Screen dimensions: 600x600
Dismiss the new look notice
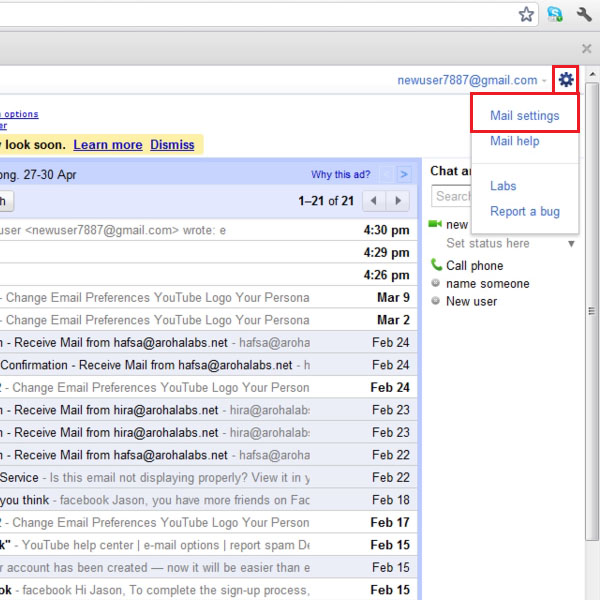172,145
